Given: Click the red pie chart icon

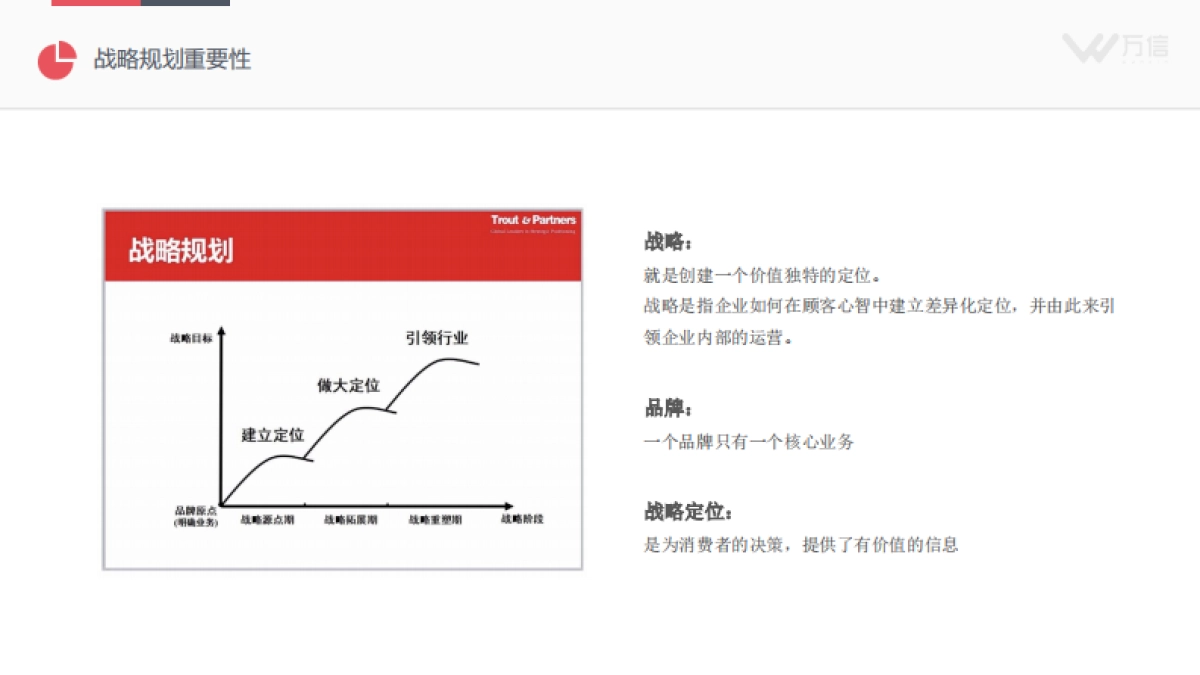Looking at the screenshot, I should [x=58, y=60].
